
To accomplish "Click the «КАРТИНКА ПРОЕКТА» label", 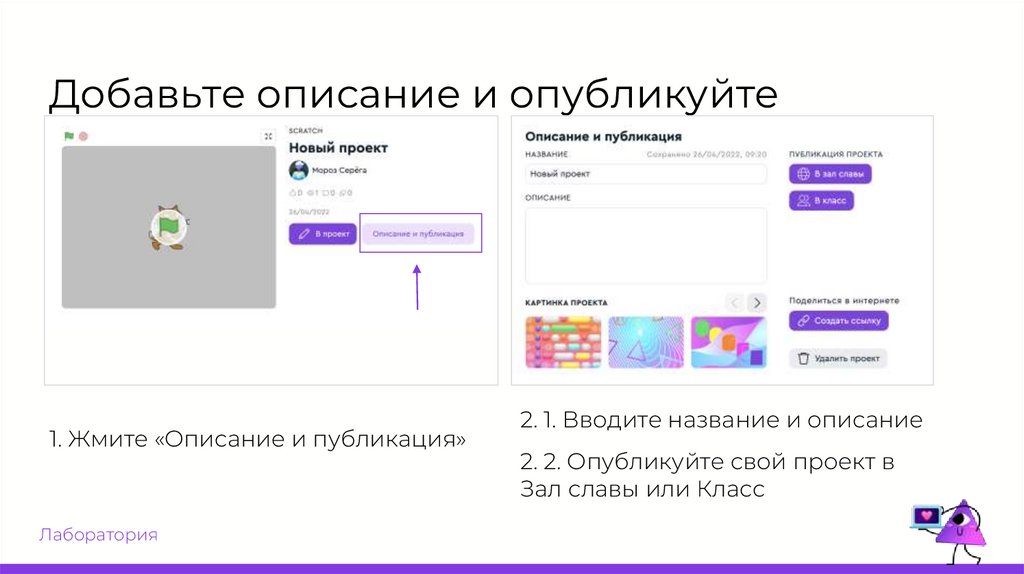I will coord(566,303).
